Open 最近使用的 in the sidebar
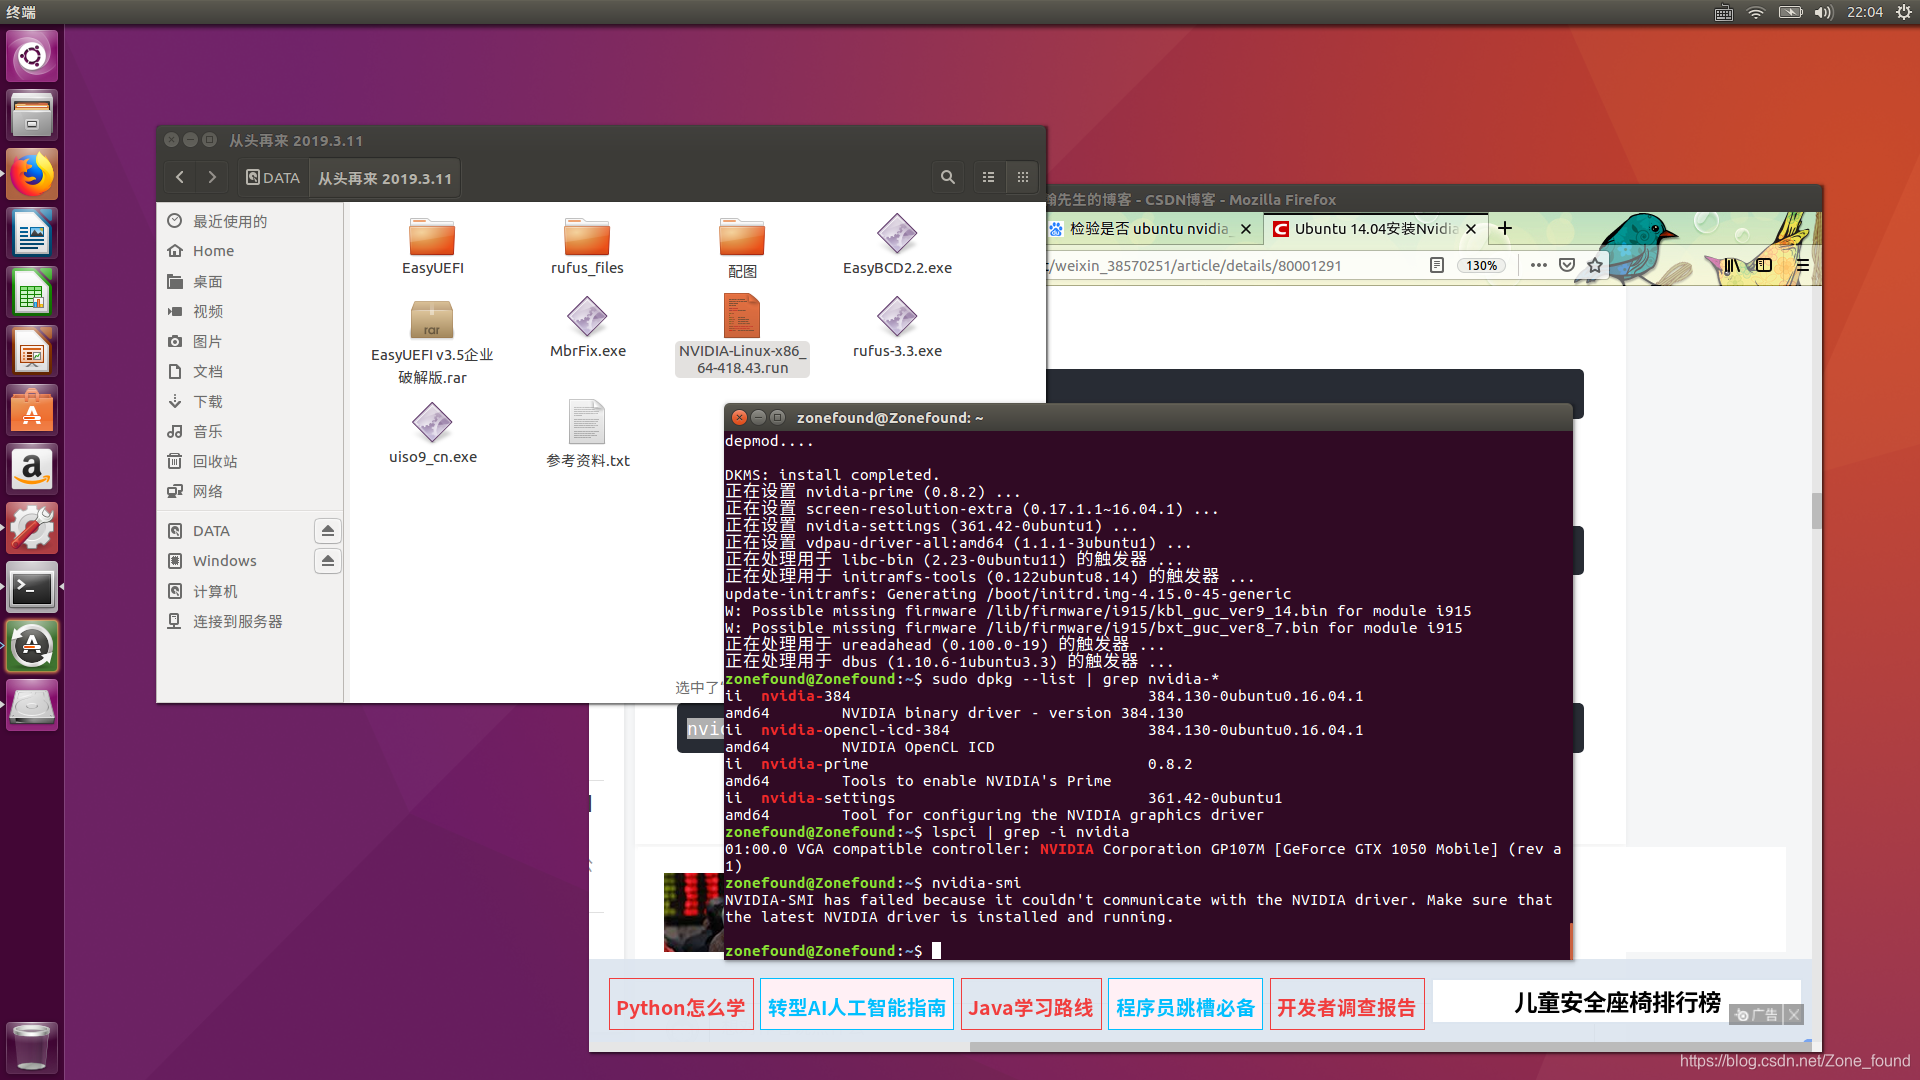Screen dimensions: 1920x1080 click(x=250, y=221)
